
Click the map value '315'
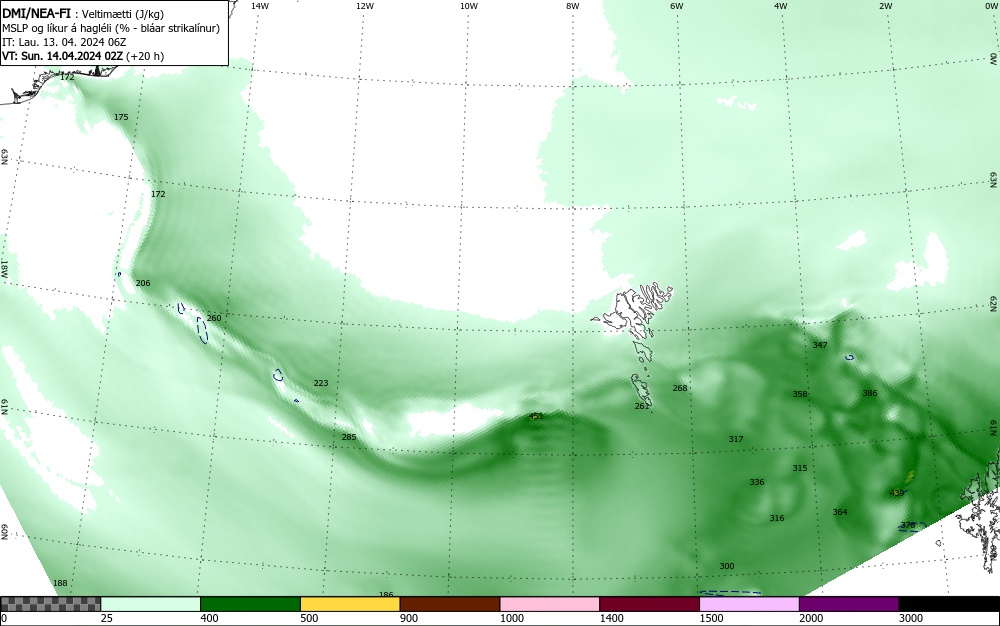pos(800,468)
